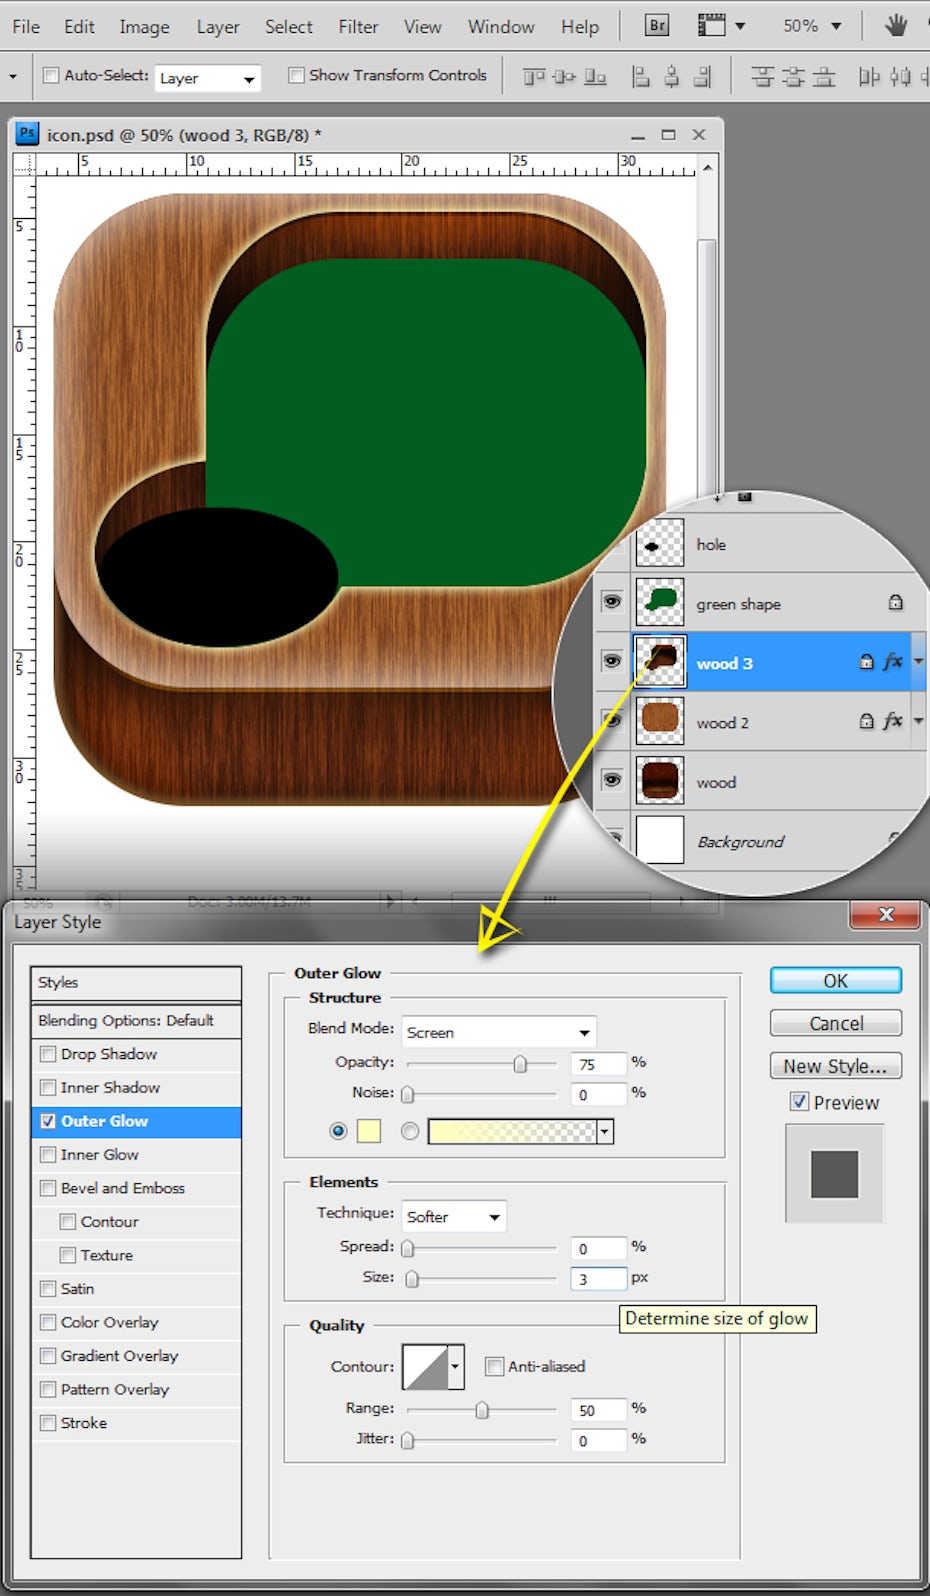Launch Adobe Bridge from the Br icon
The height and width of the screenshot is (1596, 930).
[657, 26]
